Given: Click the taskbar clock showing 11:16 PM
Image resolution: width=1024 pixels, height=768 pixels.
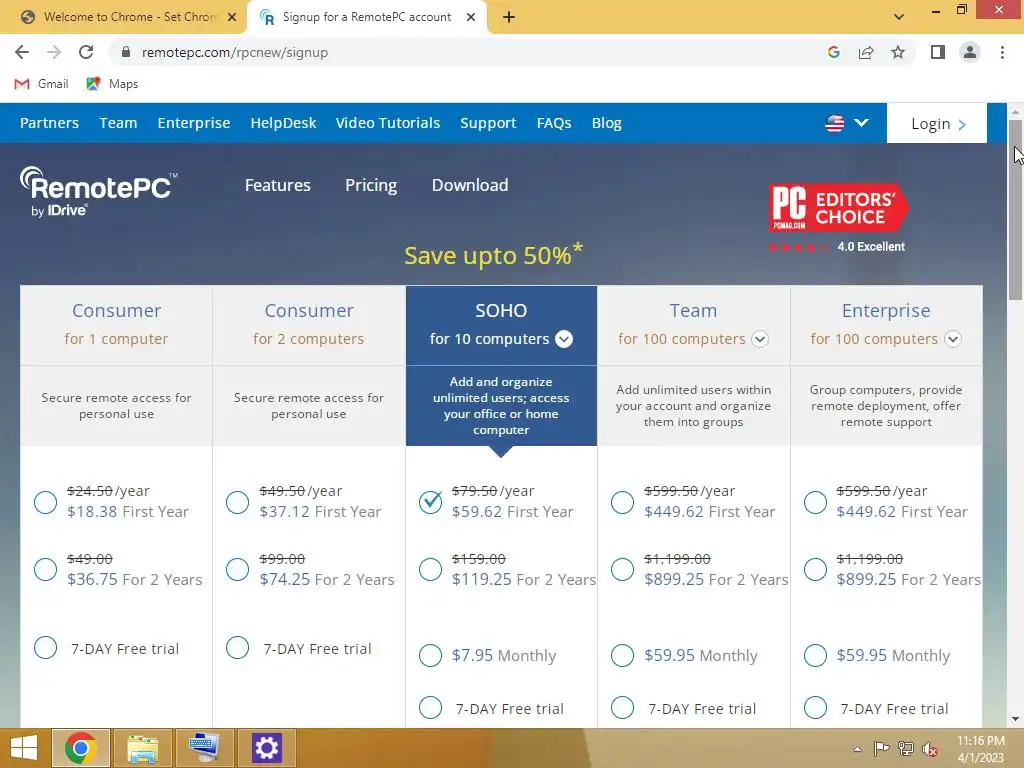Looking at the screenshot, I should pos(981,749).
